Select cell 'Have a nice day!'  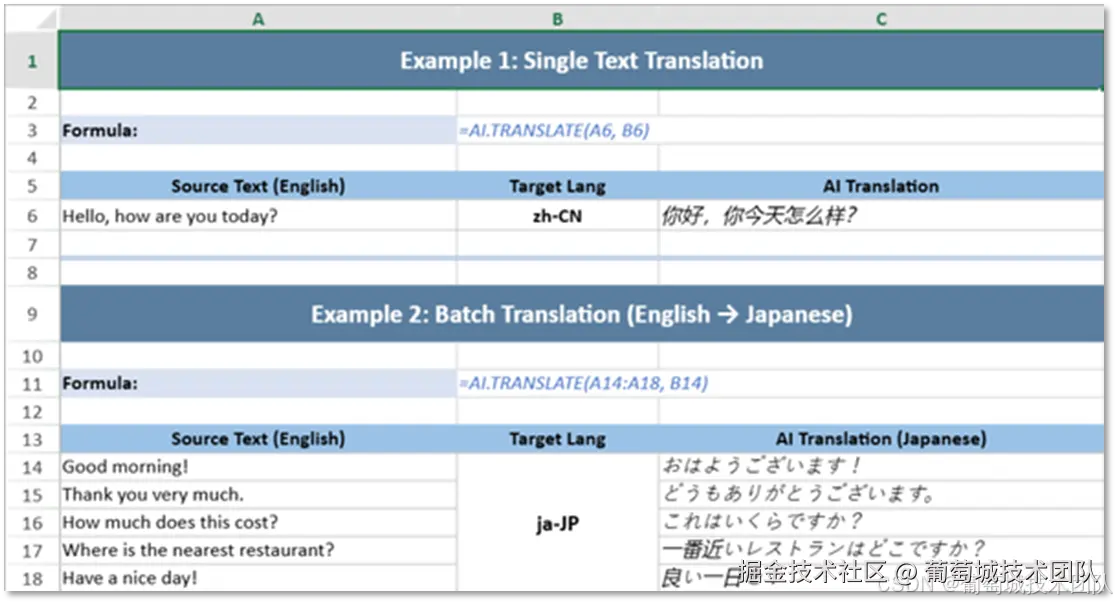click(258, 578)
